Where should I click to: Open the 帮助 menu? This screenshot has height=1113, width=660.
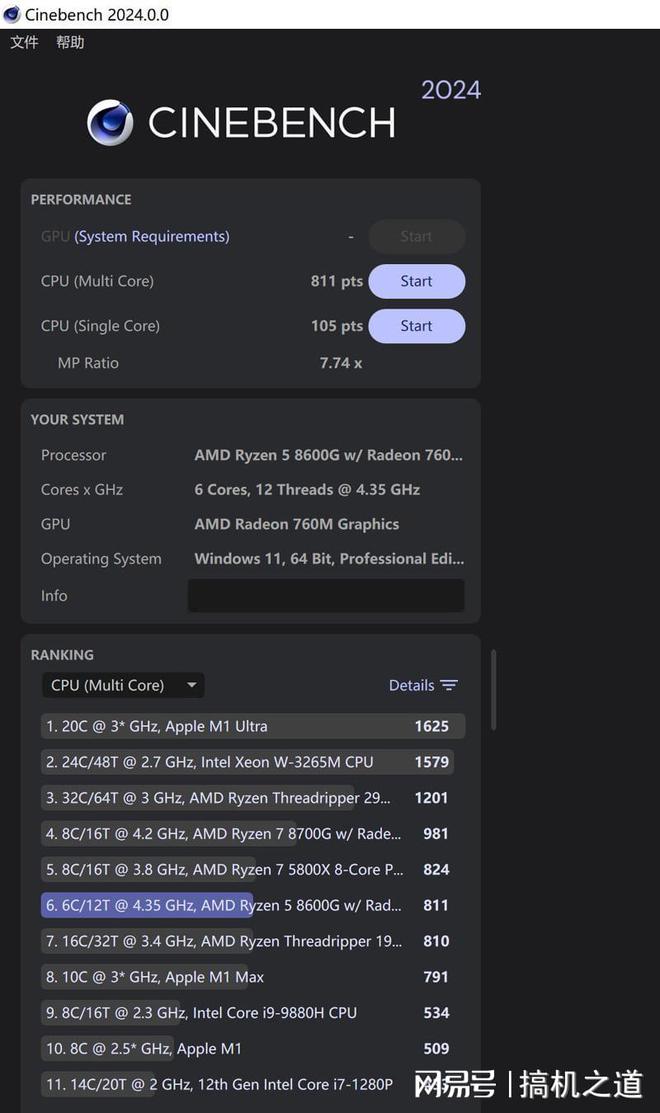coord(70,42)
